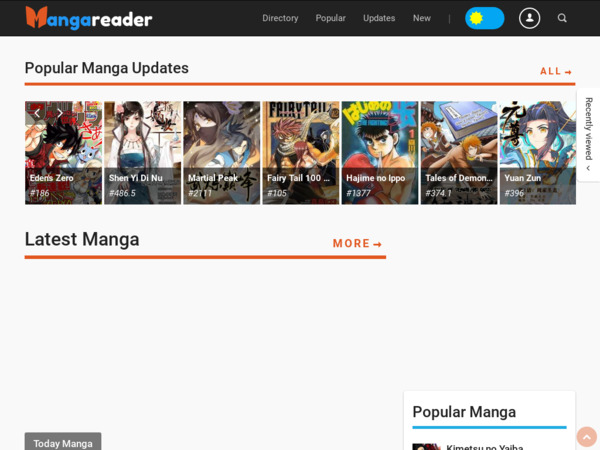
Task: Select the New menu item
Action: [422, 18]
